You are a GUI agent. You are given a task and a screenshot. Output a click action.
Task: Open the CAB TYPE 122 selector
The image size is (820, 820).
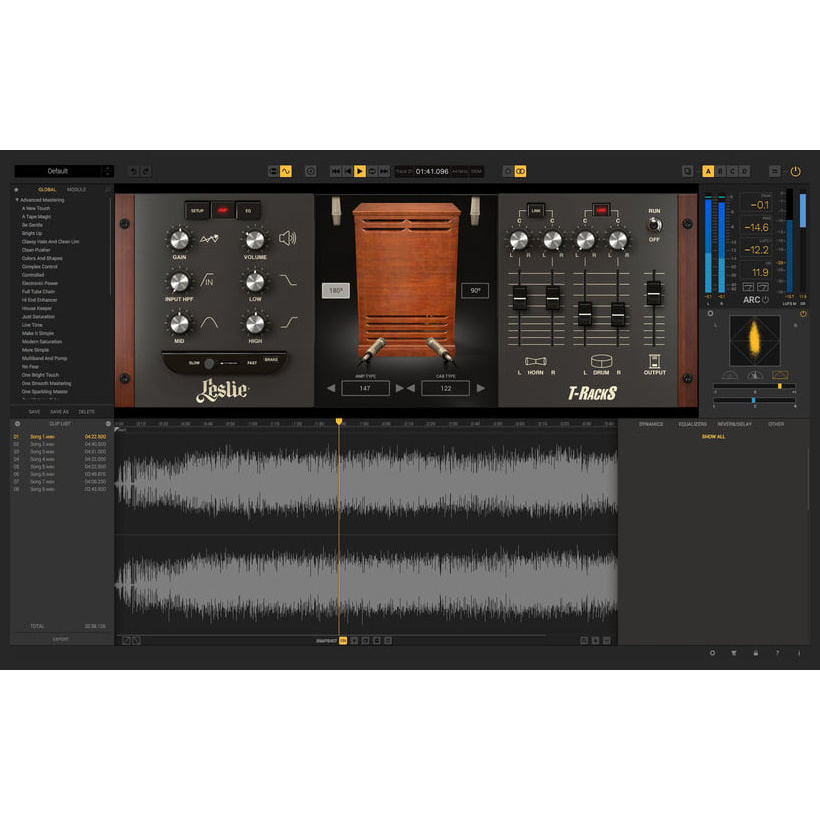tap(446, 389)
